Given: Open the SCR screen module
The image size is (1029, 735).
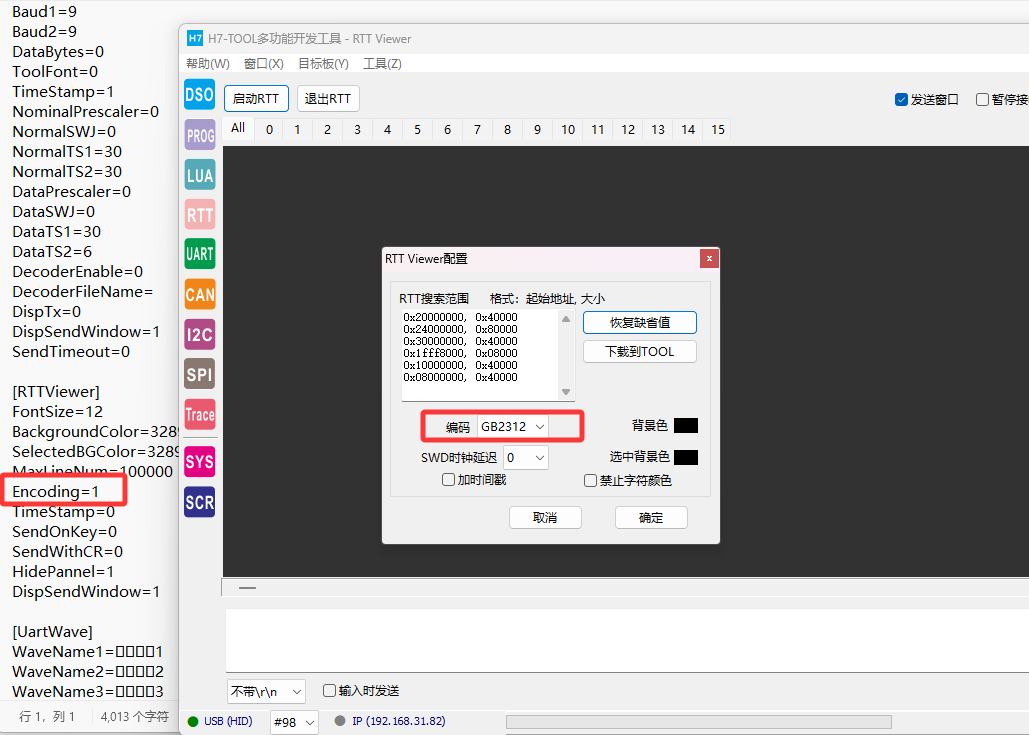Looking at the screenshot, I should coord(200,502).
